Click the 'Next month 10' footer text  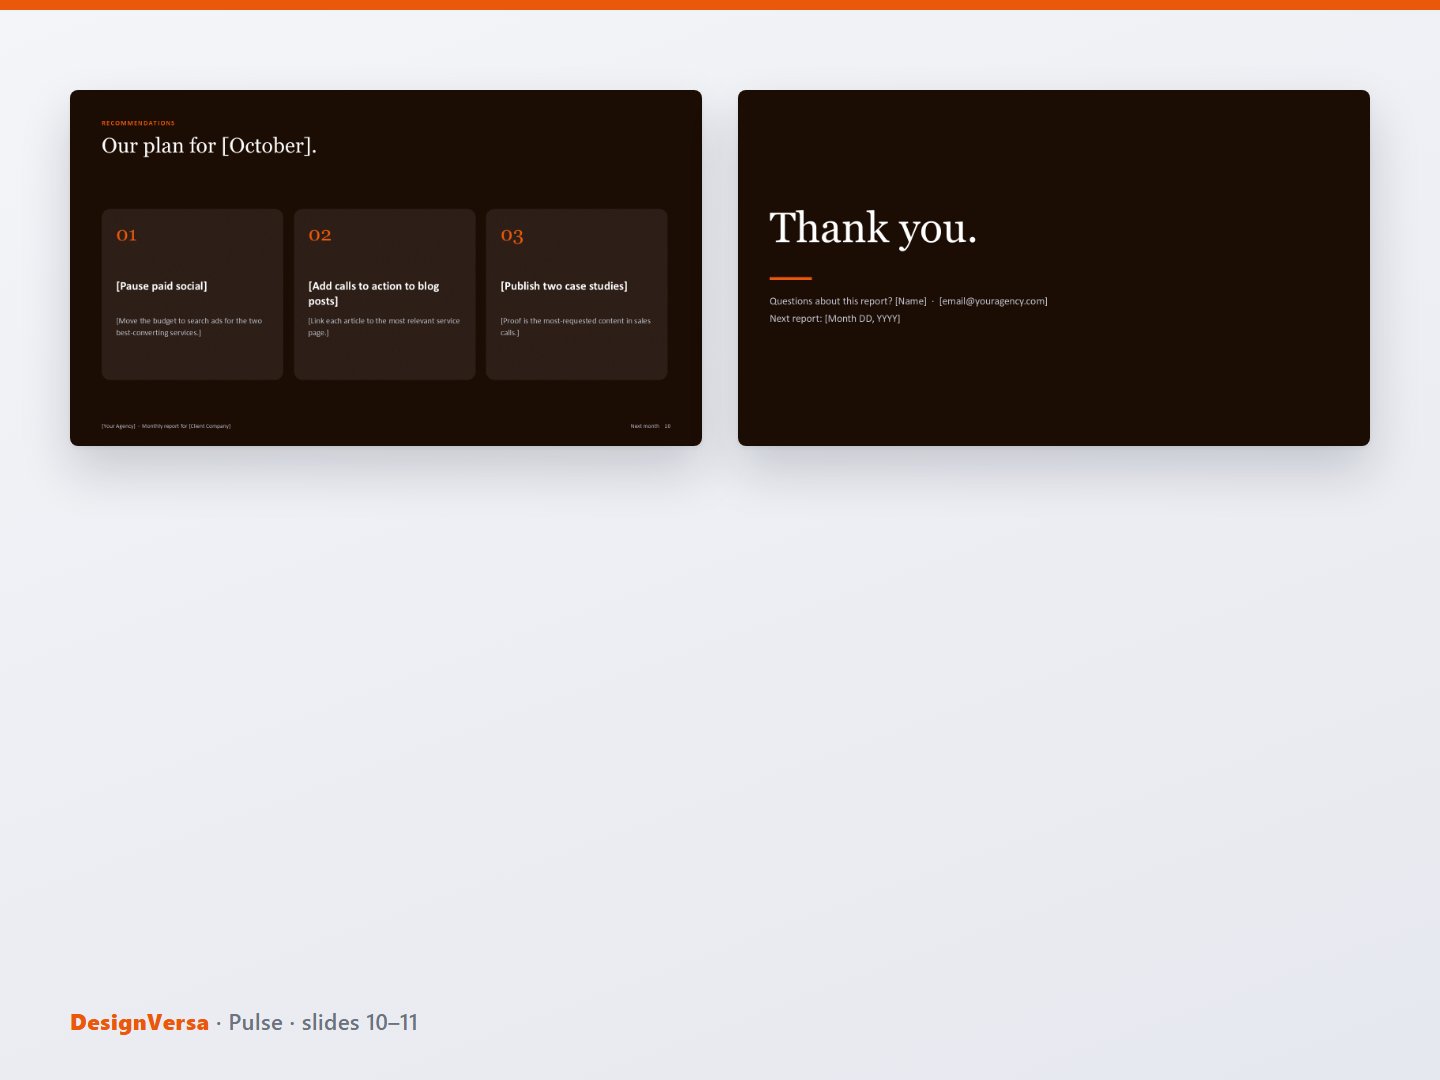click(650, 426)
